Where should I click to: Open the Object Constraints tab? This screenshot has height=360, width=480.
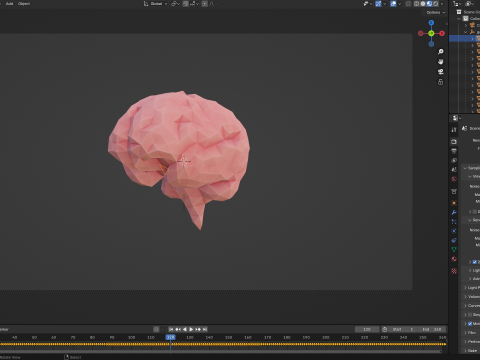tap(454, 240)
